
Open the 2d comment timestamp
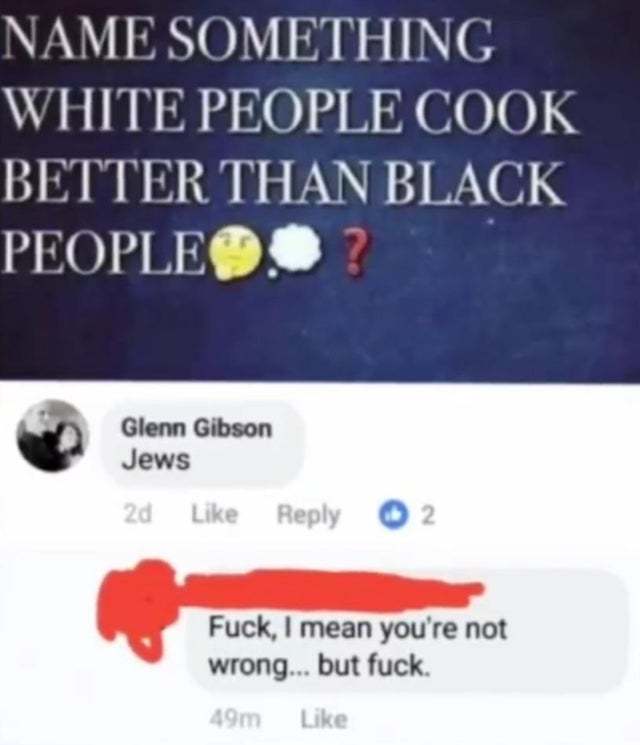click(x=137, y=515)
